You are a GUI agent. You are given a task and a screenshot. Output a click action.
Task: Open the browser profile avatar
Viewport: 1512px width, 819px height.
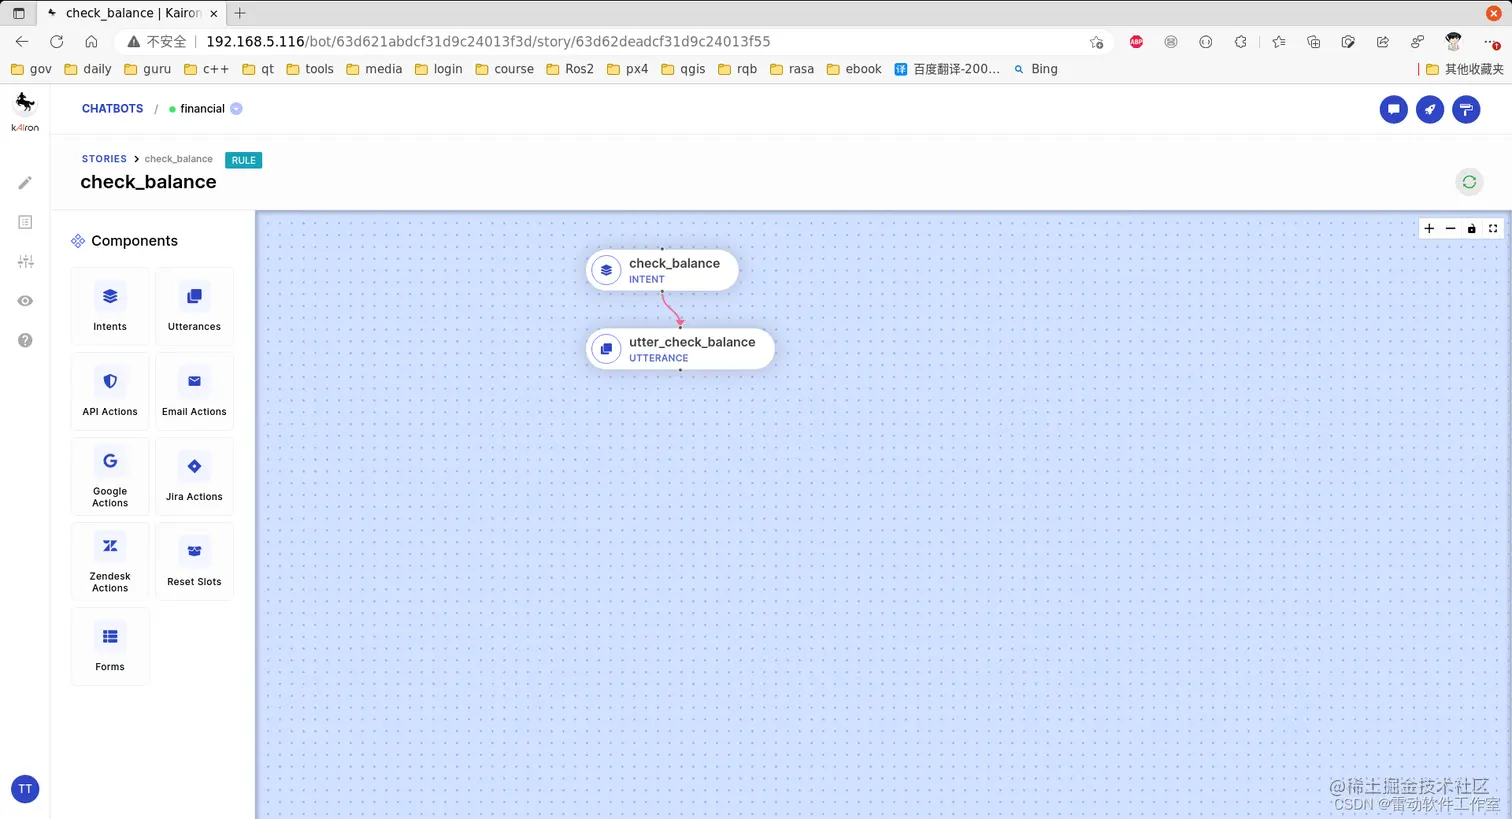(1453, 41)
